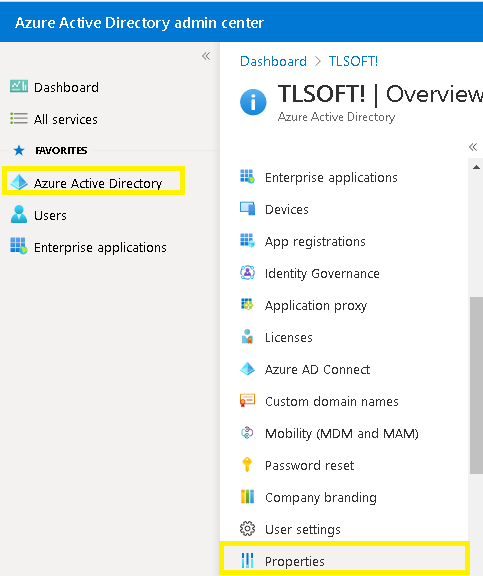Click the Password reset key icon
This screenshot has height=576, width=483.
pyautogui.click(x=247, y=464)
